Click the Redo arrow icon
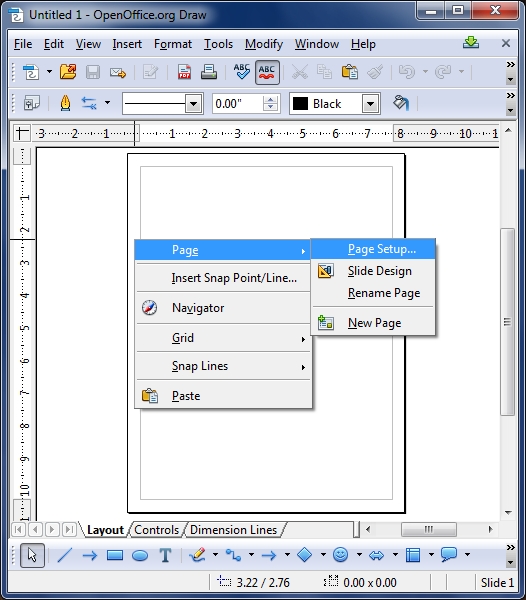526x600 pixels. 443,72
